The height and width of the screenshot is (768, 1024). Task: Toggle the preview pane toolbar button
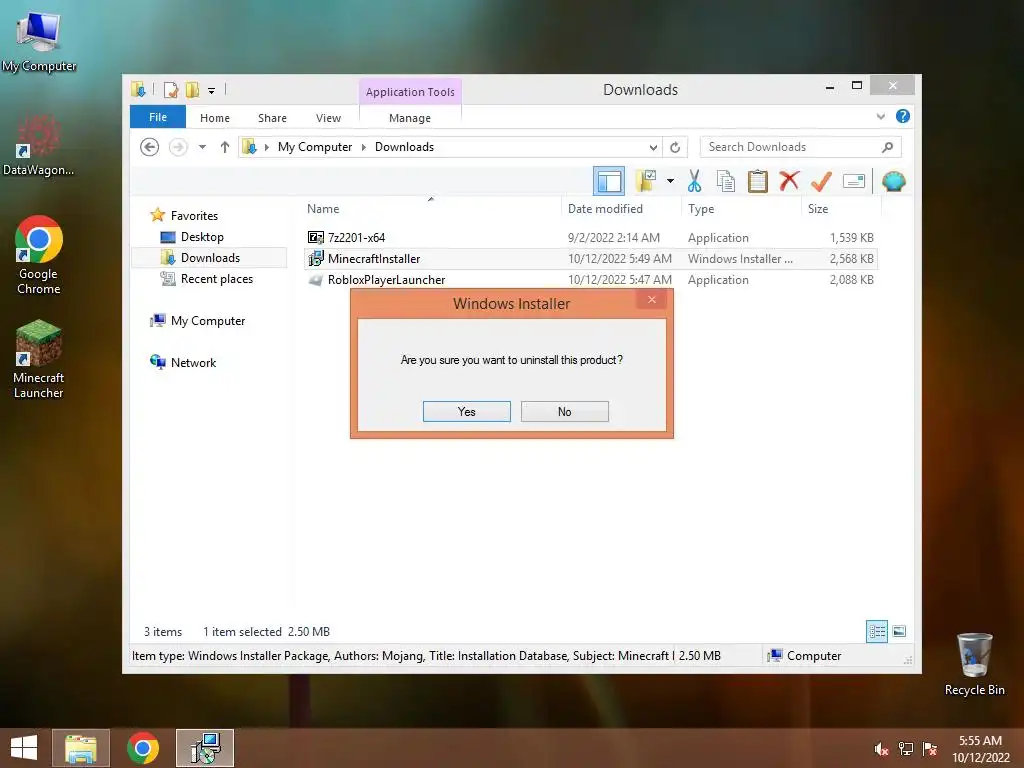609,181
